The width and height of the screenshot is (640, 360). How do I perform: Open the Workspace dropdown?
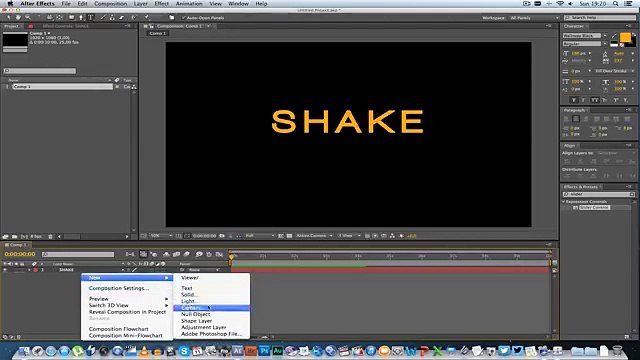(534, 18)
